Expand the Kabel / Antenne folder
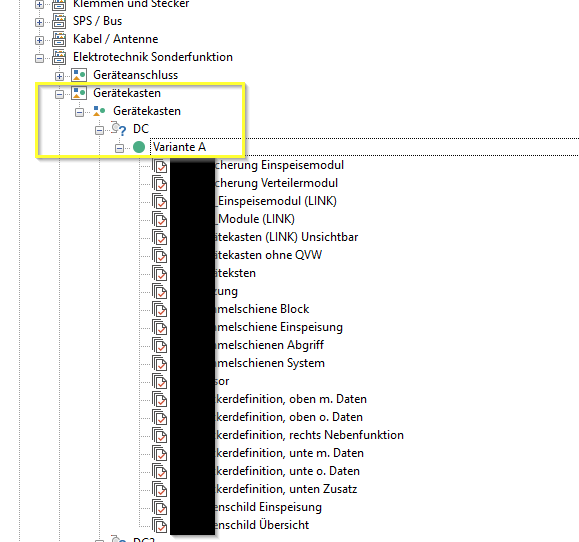This screenshot has width=579, height=542. 39,40
